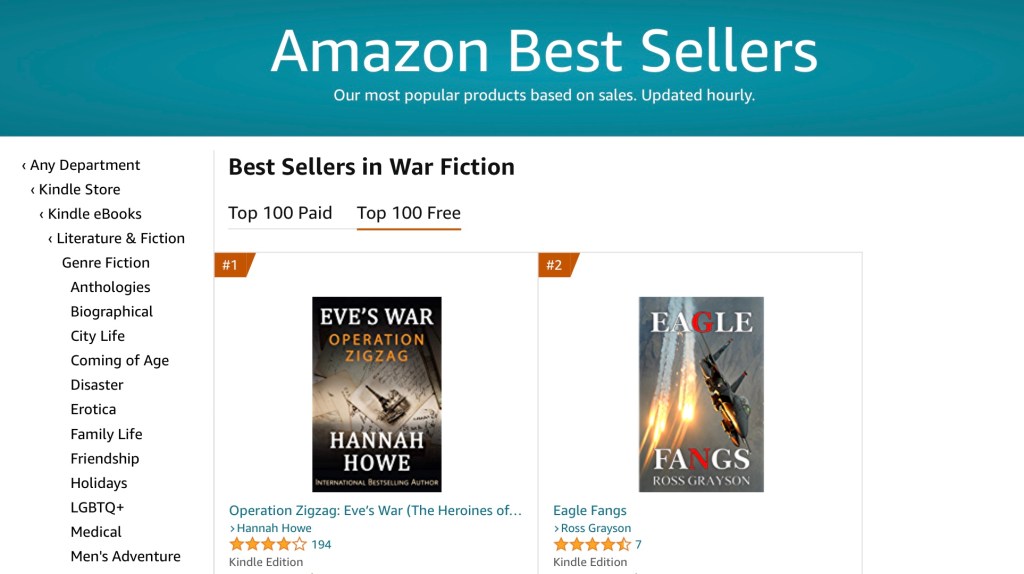
Task: Select the Top 100 Free tab
Action: (409, 213)
